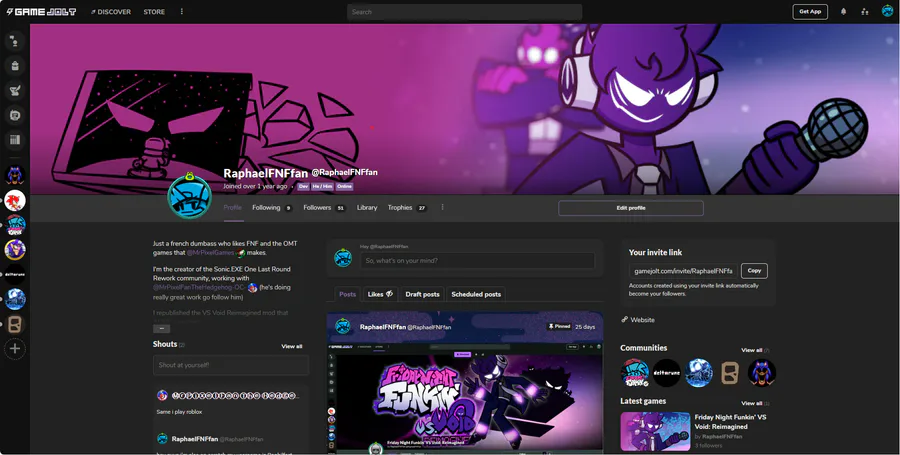The width and height of the screenshot is (900, 455).
Task: Open the friends icon in top bar
Action: pos(864,11)
